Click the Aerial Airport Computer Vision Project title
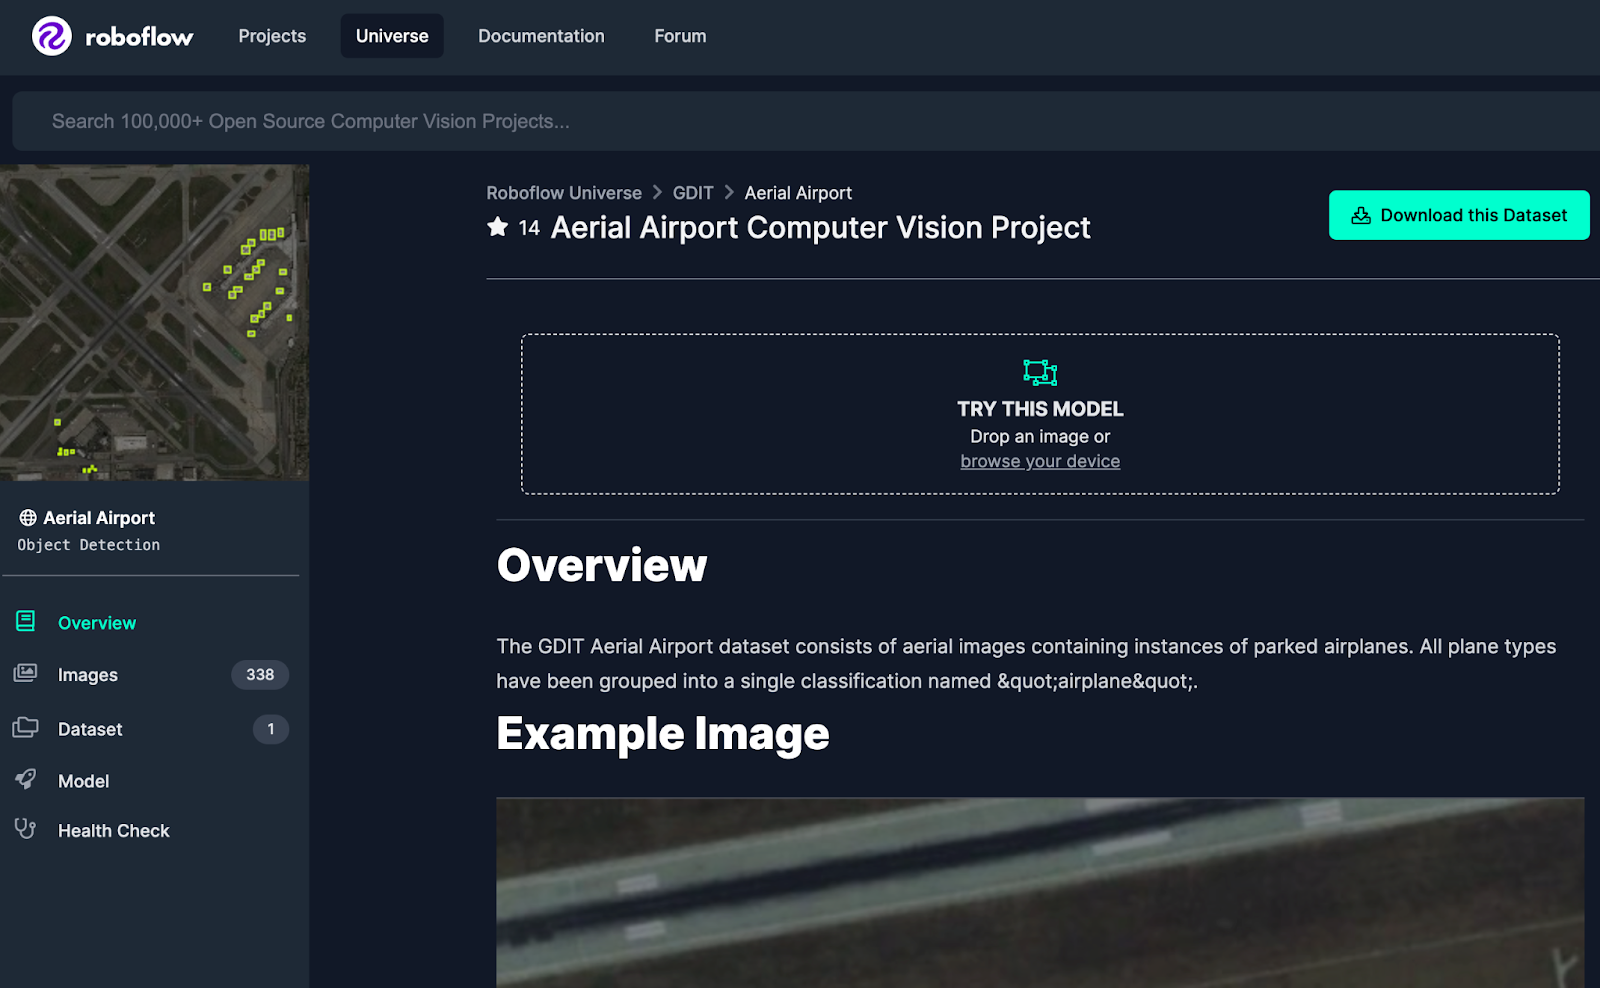Viewport: 1600px width, 988px height. point(820,228)
